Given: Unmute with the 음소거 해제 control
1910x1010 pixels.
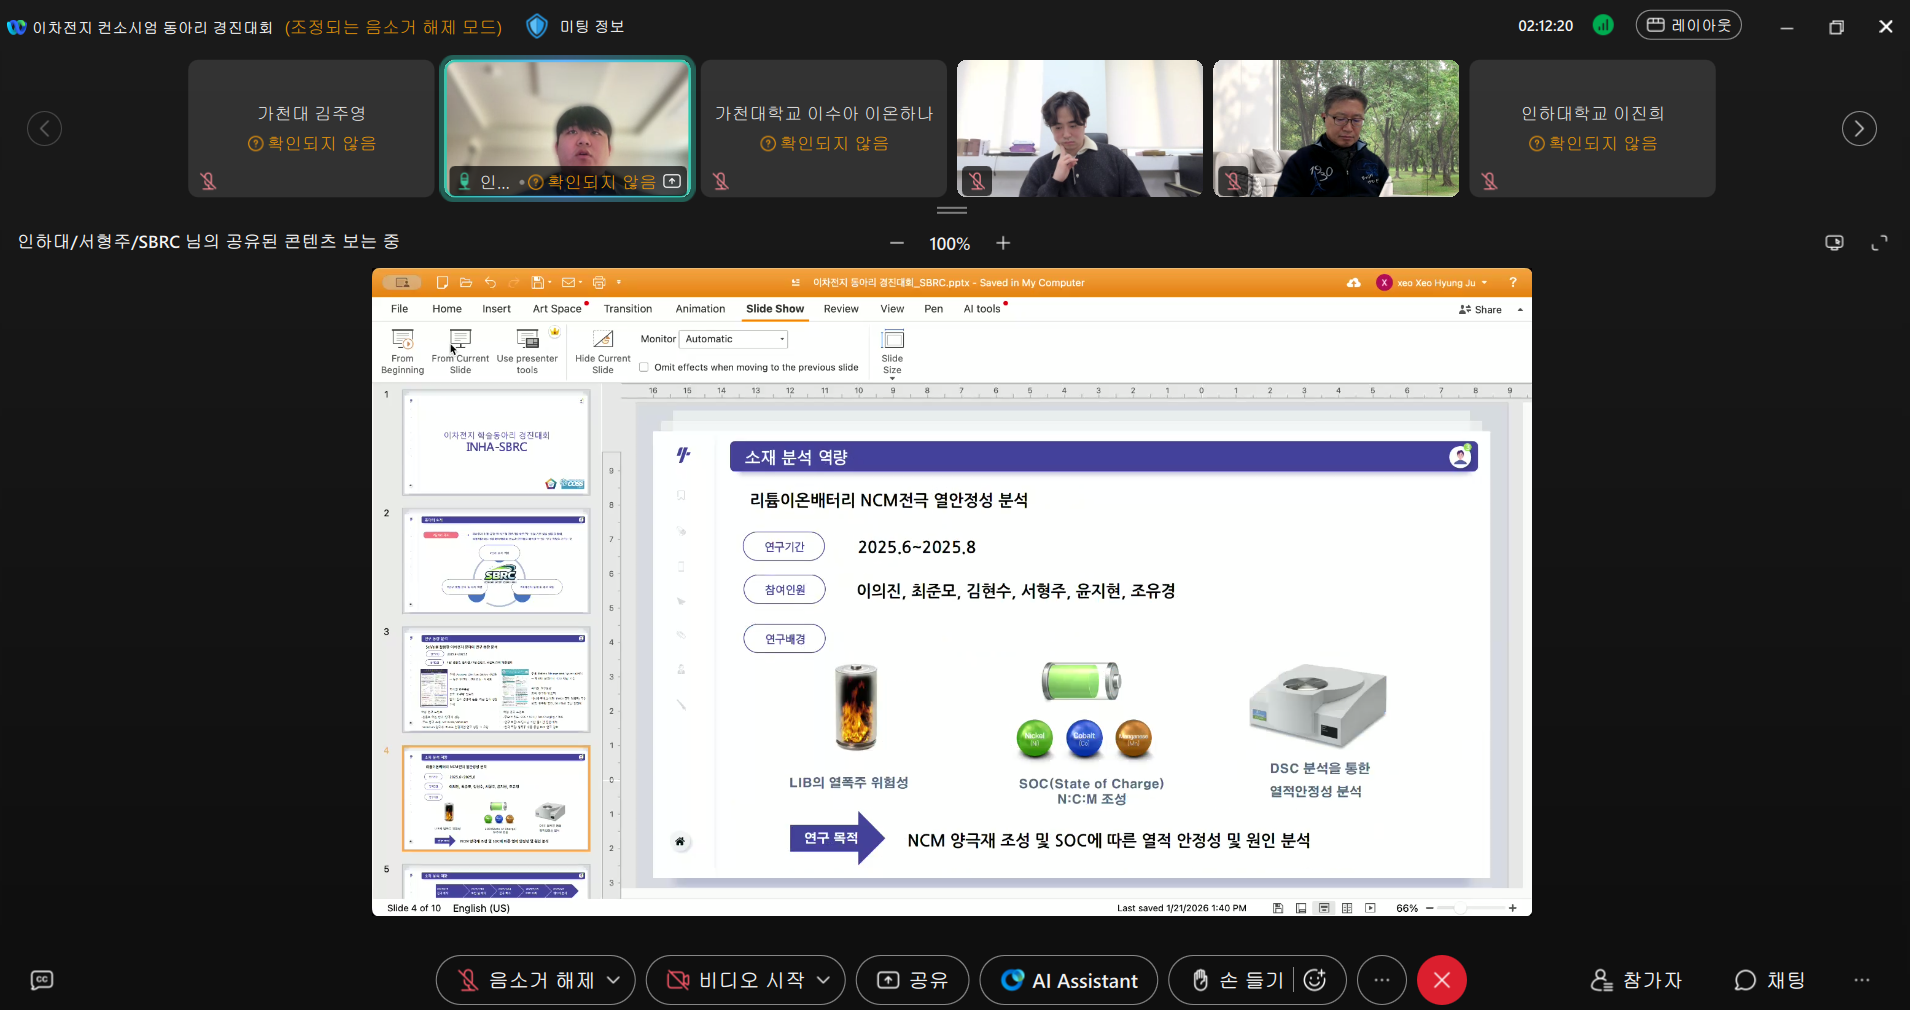Looking at the screenshot, I should tap(525, 980).
